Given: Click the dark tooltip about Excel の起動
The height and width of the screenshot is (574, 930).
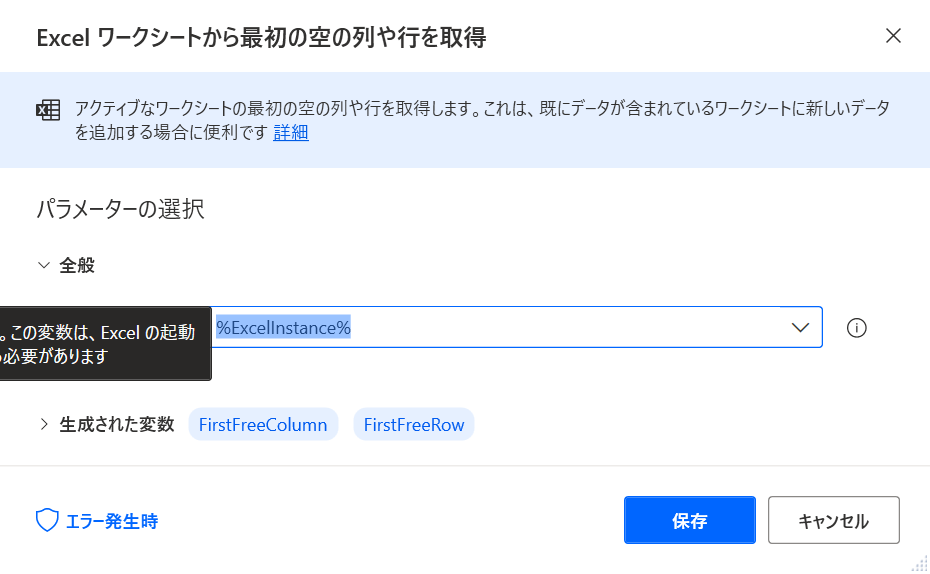Looking at the screenshot, I should 106,343.
